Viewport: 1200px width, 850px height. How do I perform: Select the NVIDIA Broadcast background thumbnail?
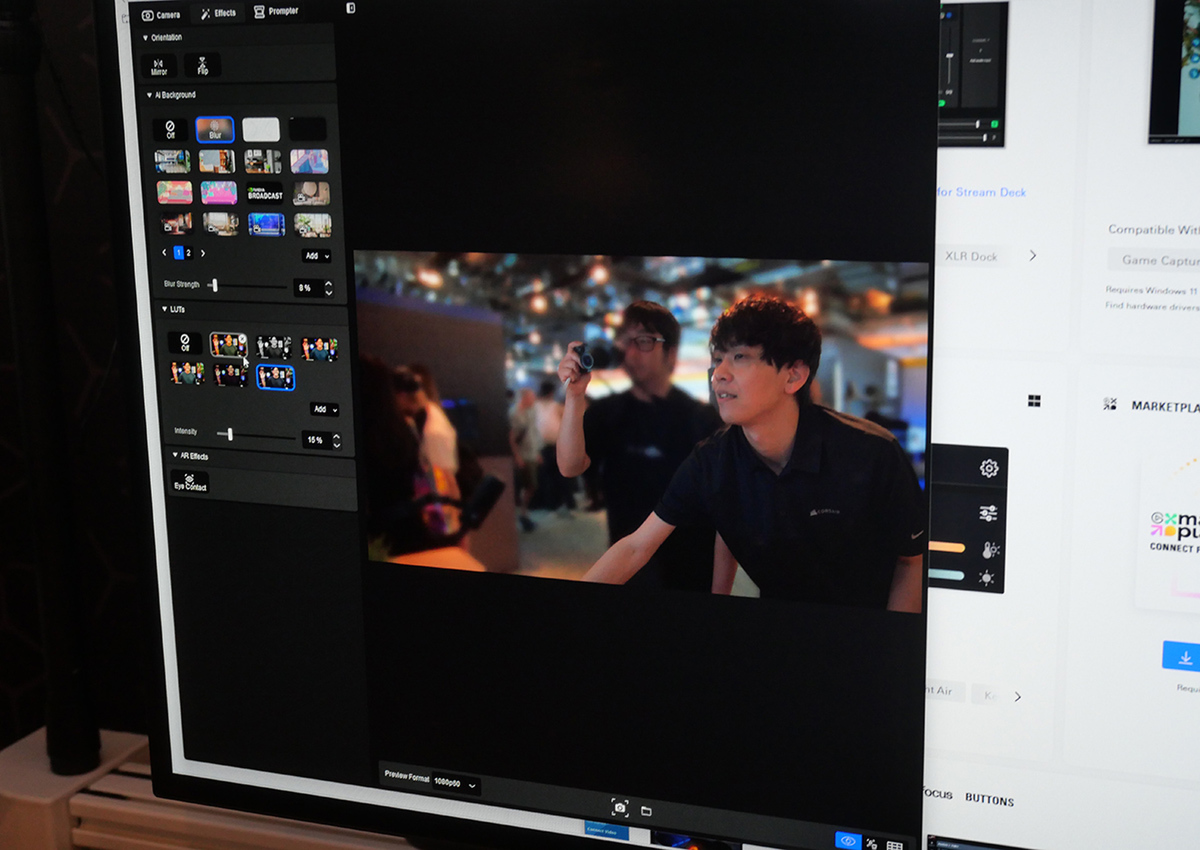coord(265,193)
